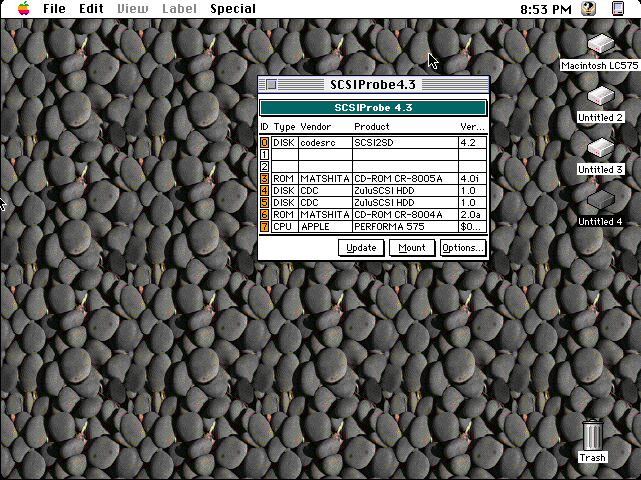The width and height of the screenshot is (641, 480).
Task: Open the Apple menu
Action: [24, 9]
